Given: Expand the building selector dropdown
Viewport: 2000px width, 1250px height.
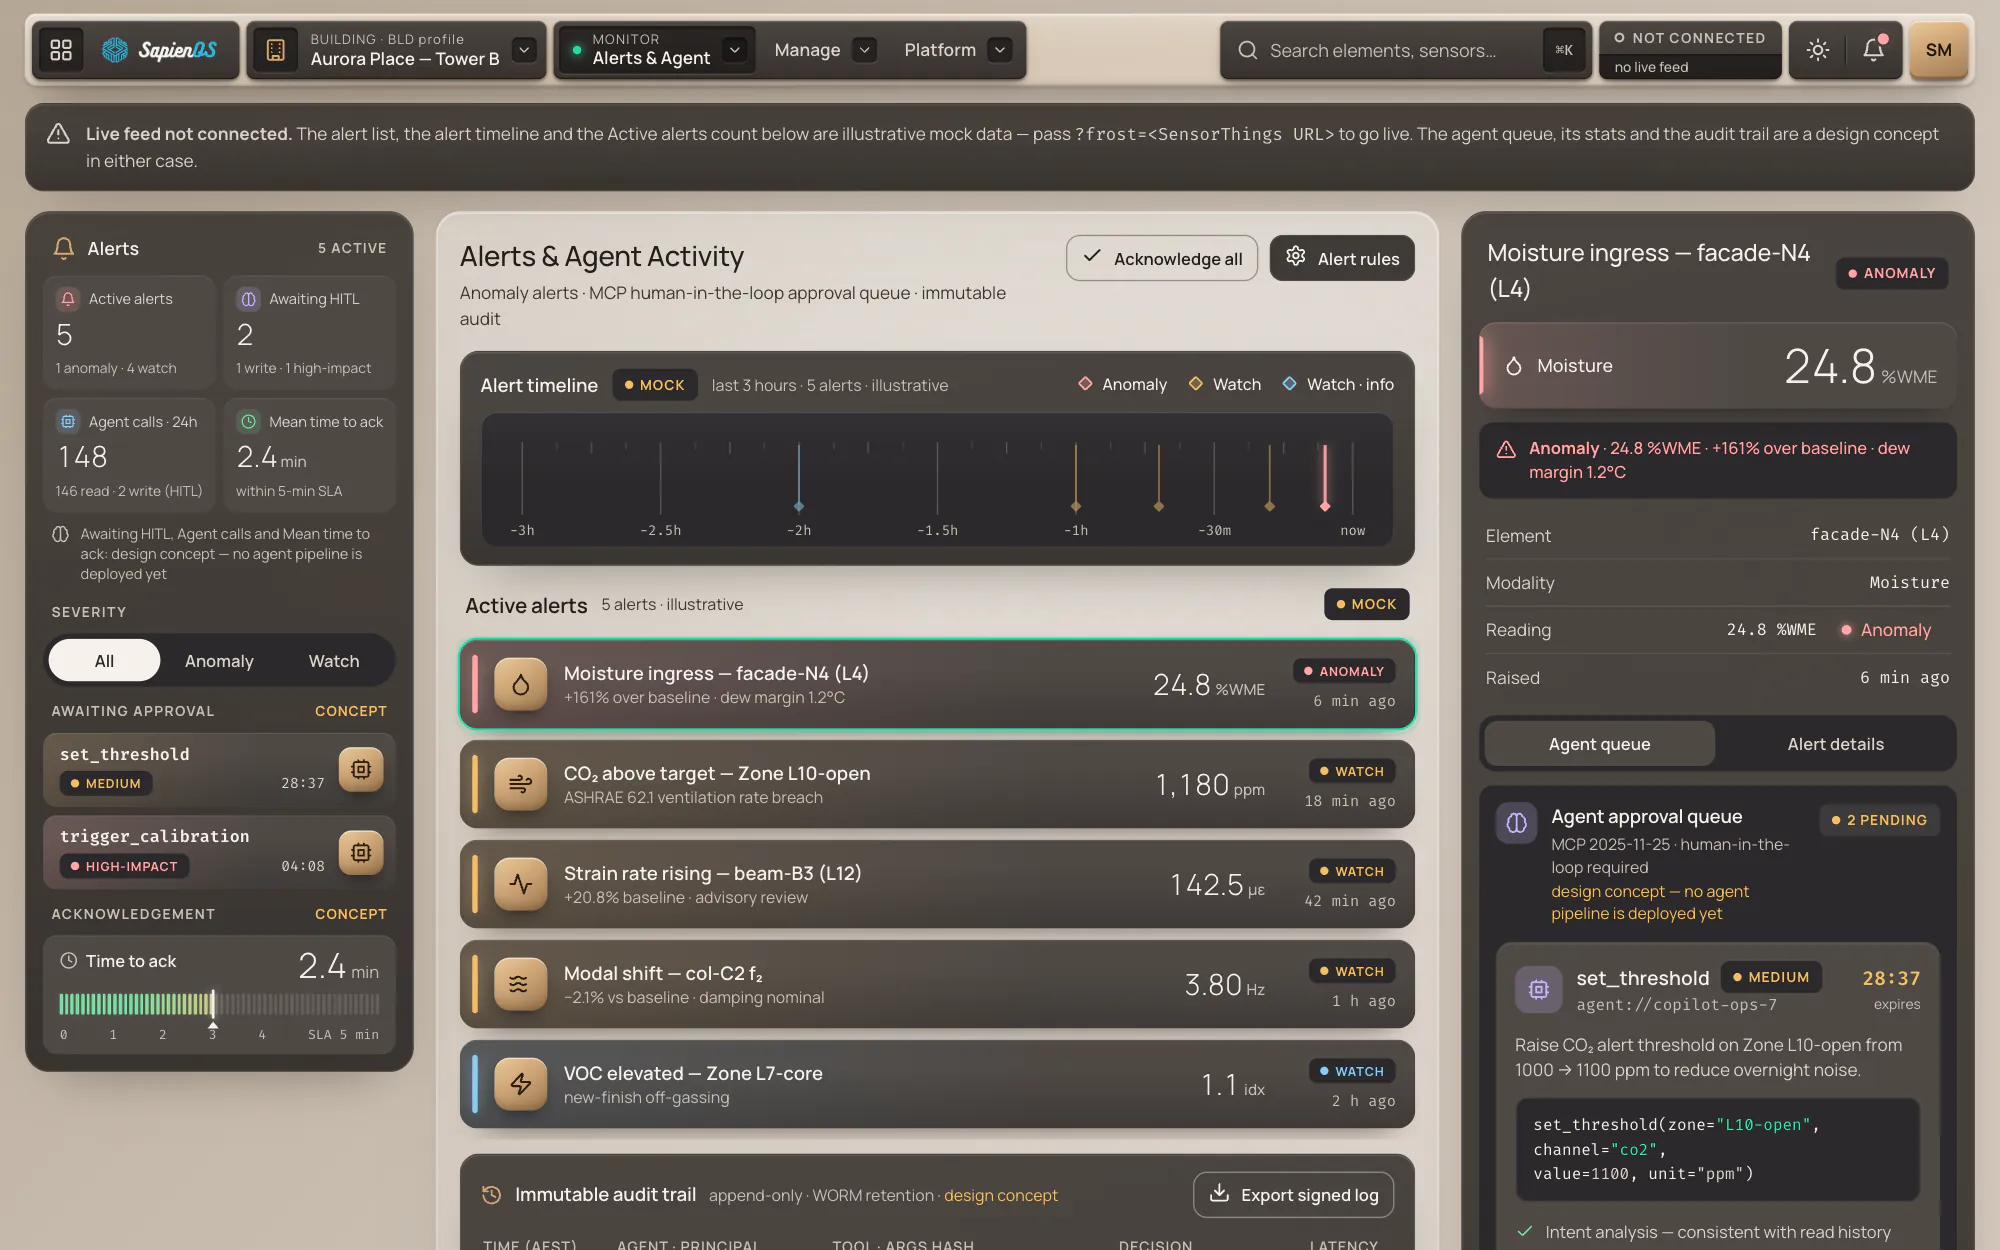Looking at the screenshot, I should (x=524, y=49).
